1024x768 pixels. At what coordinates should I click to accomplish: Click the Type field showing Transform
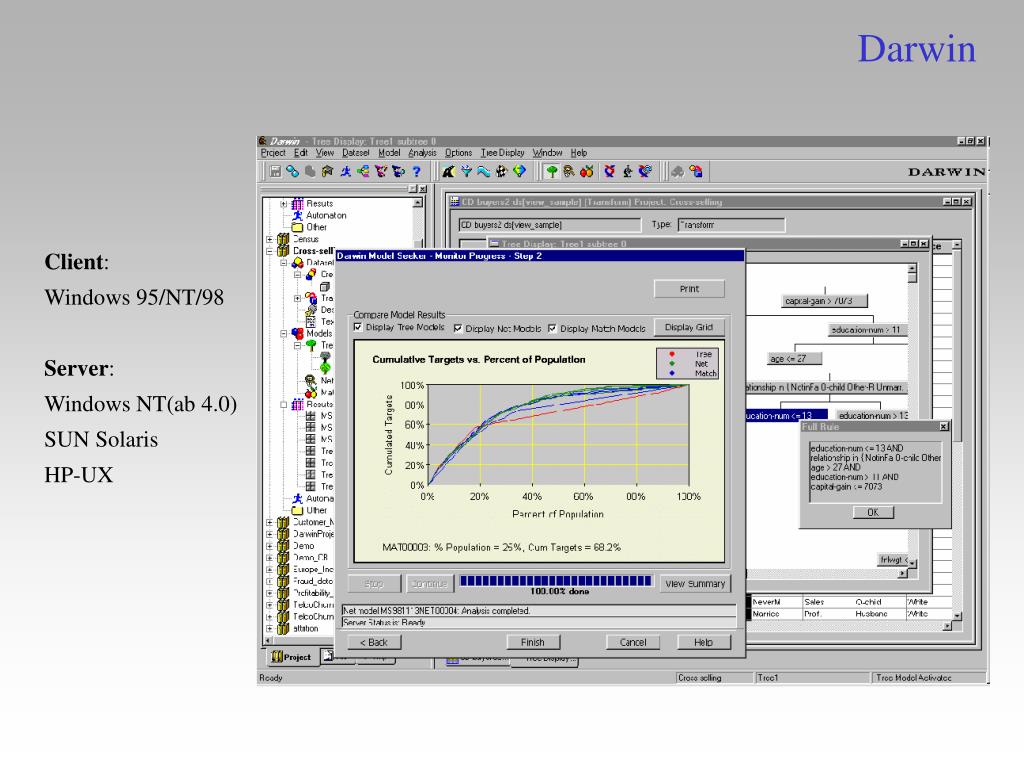point(731,225)
